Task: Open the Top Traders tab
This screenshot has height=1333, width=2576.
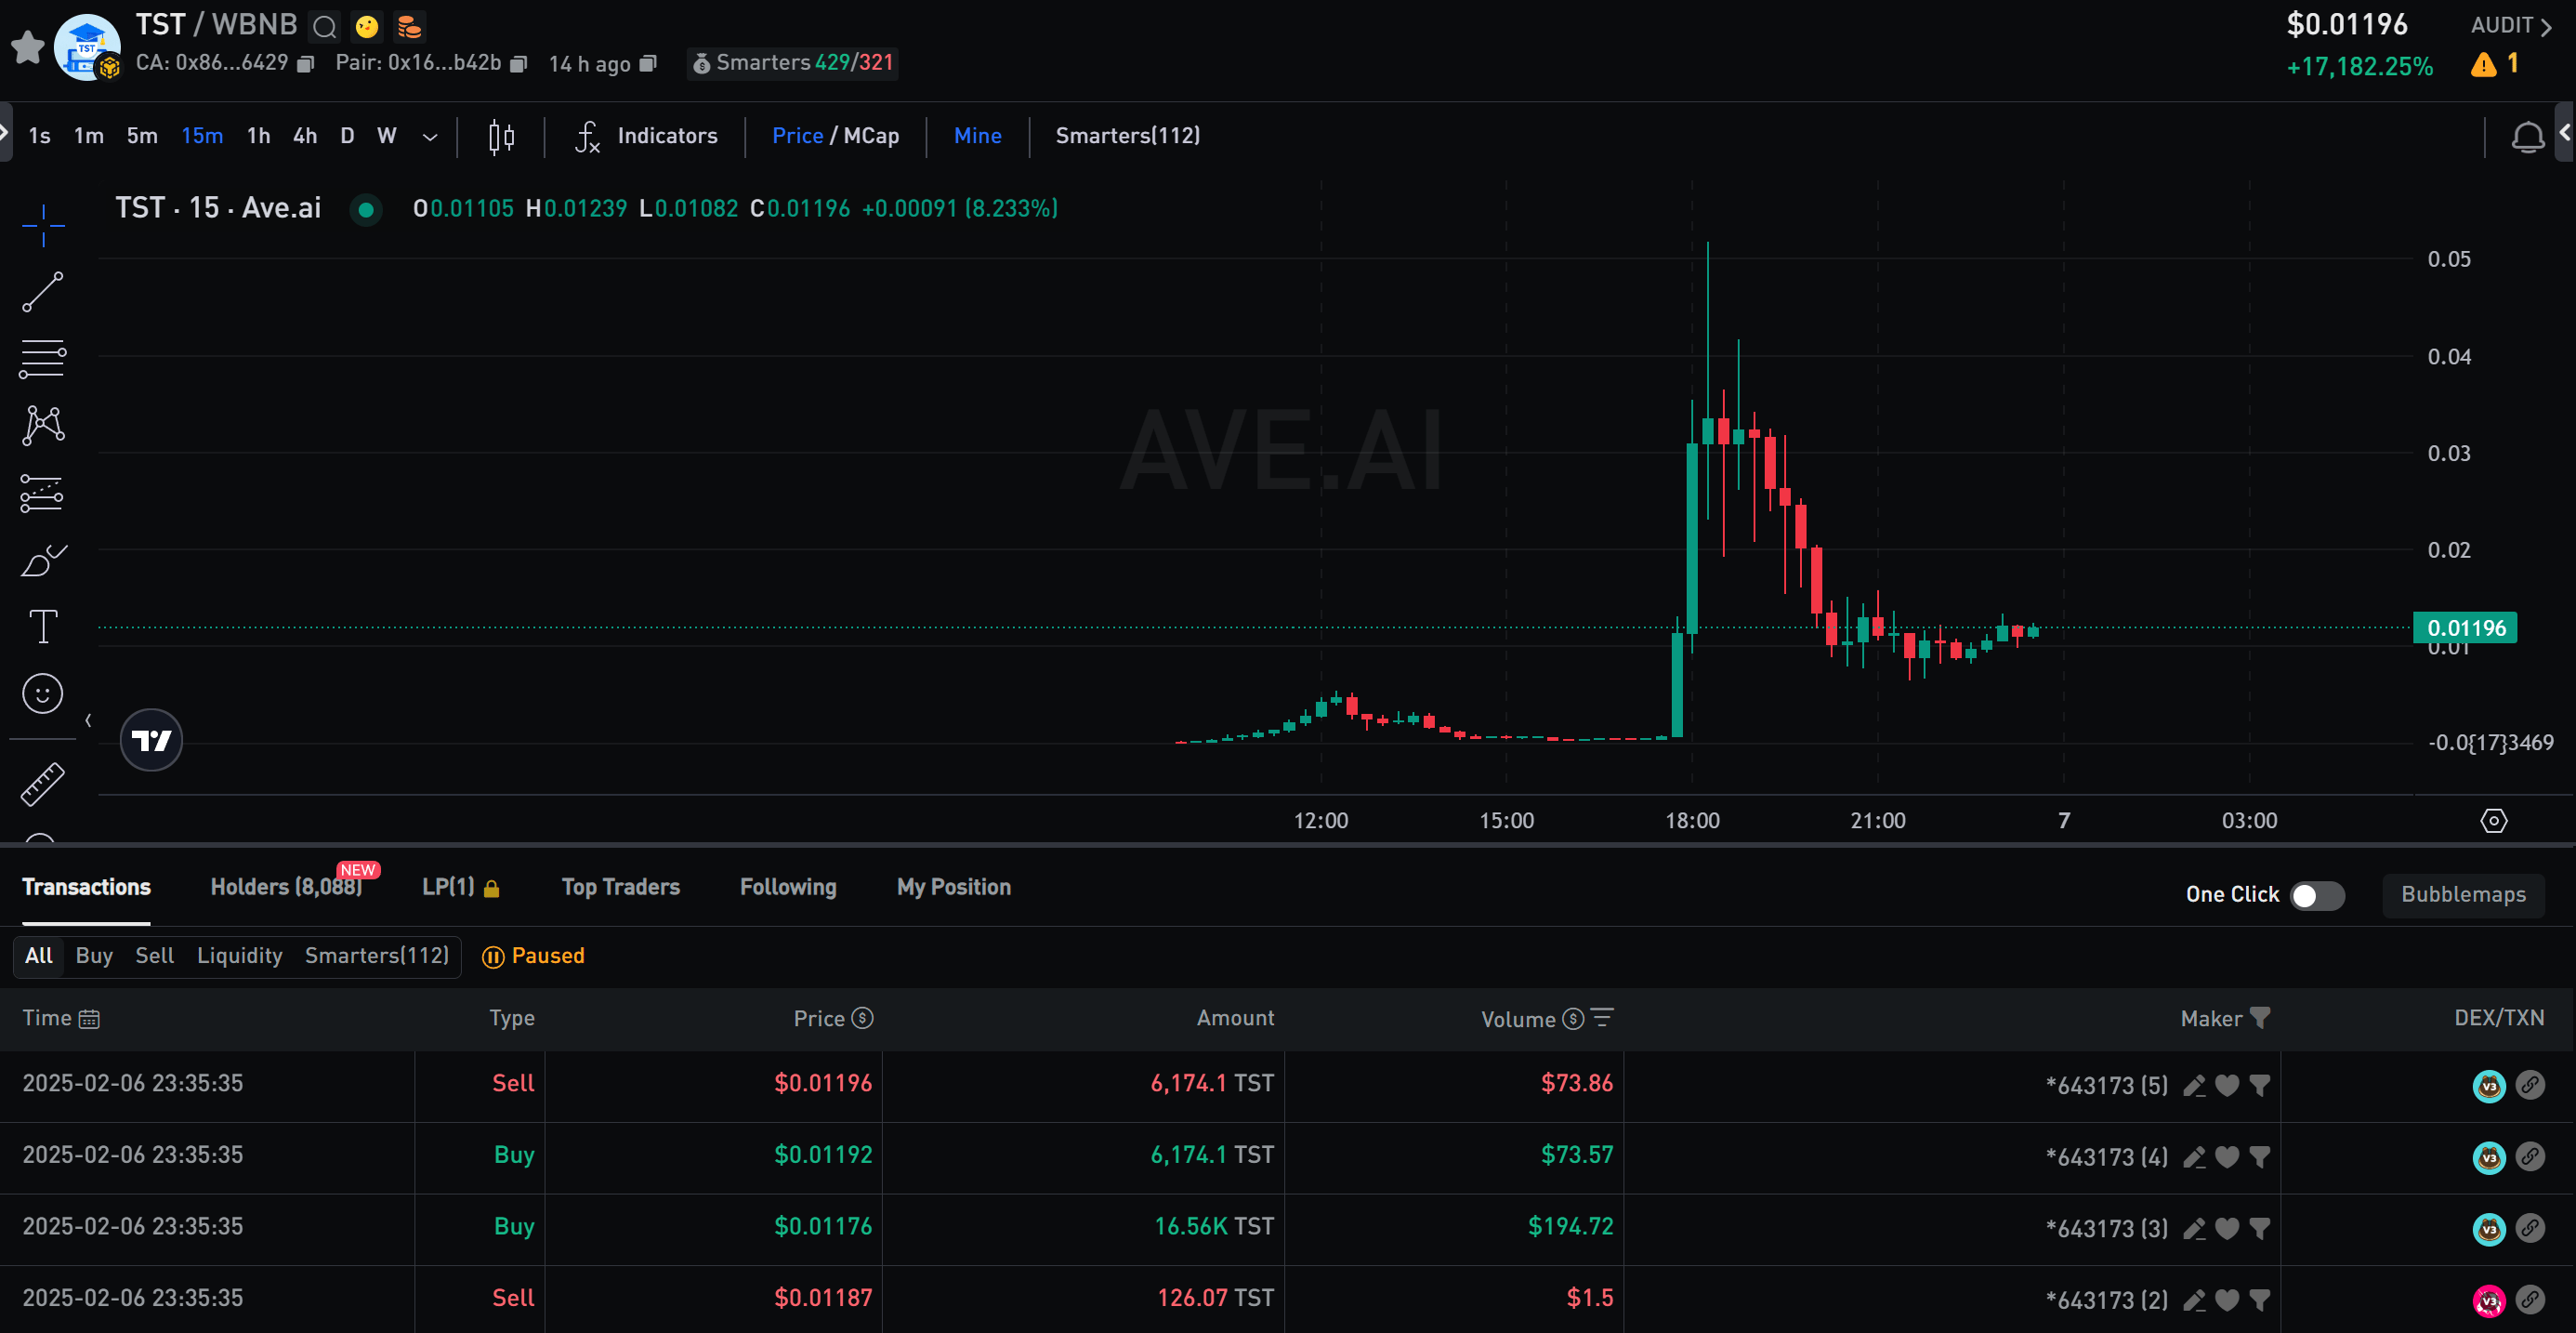Action: pyautogui.click(x=620, y=888)
